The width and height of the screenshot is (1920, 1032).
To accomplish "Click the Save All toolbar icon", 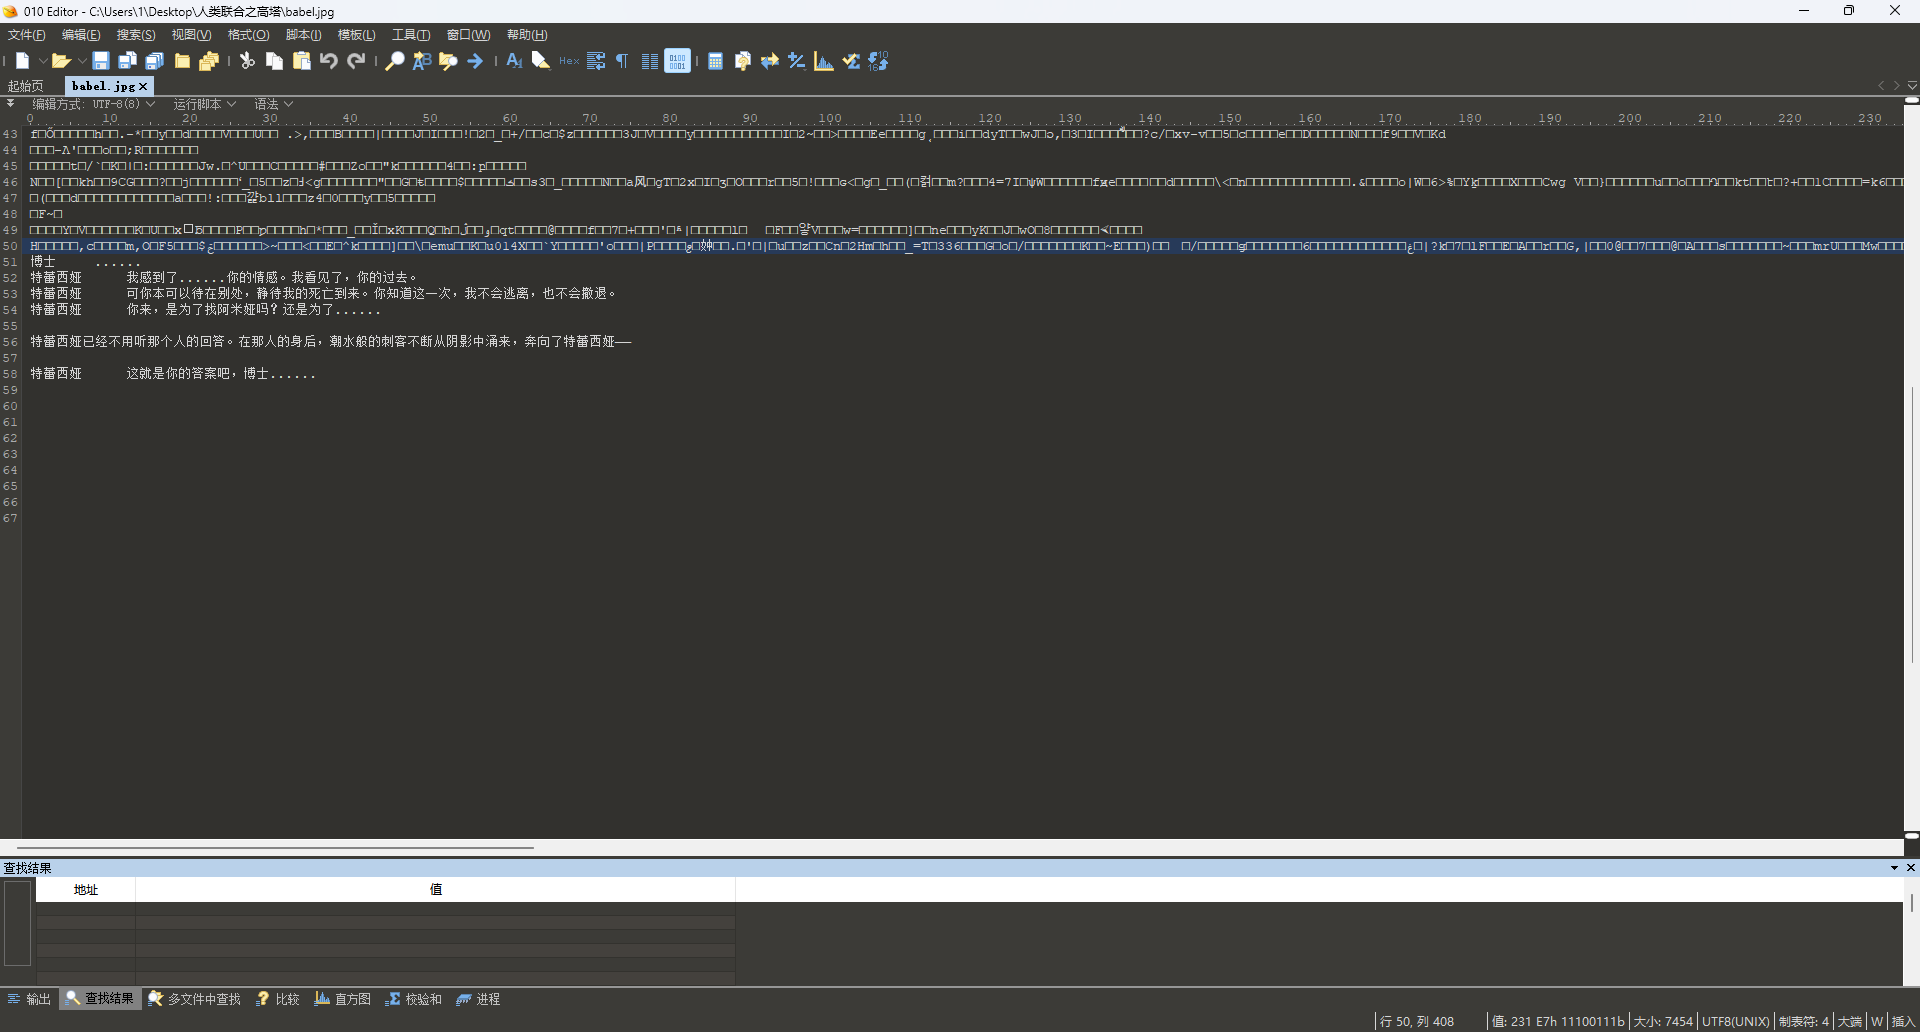I will pyautogui.click(x=154, y=61).
